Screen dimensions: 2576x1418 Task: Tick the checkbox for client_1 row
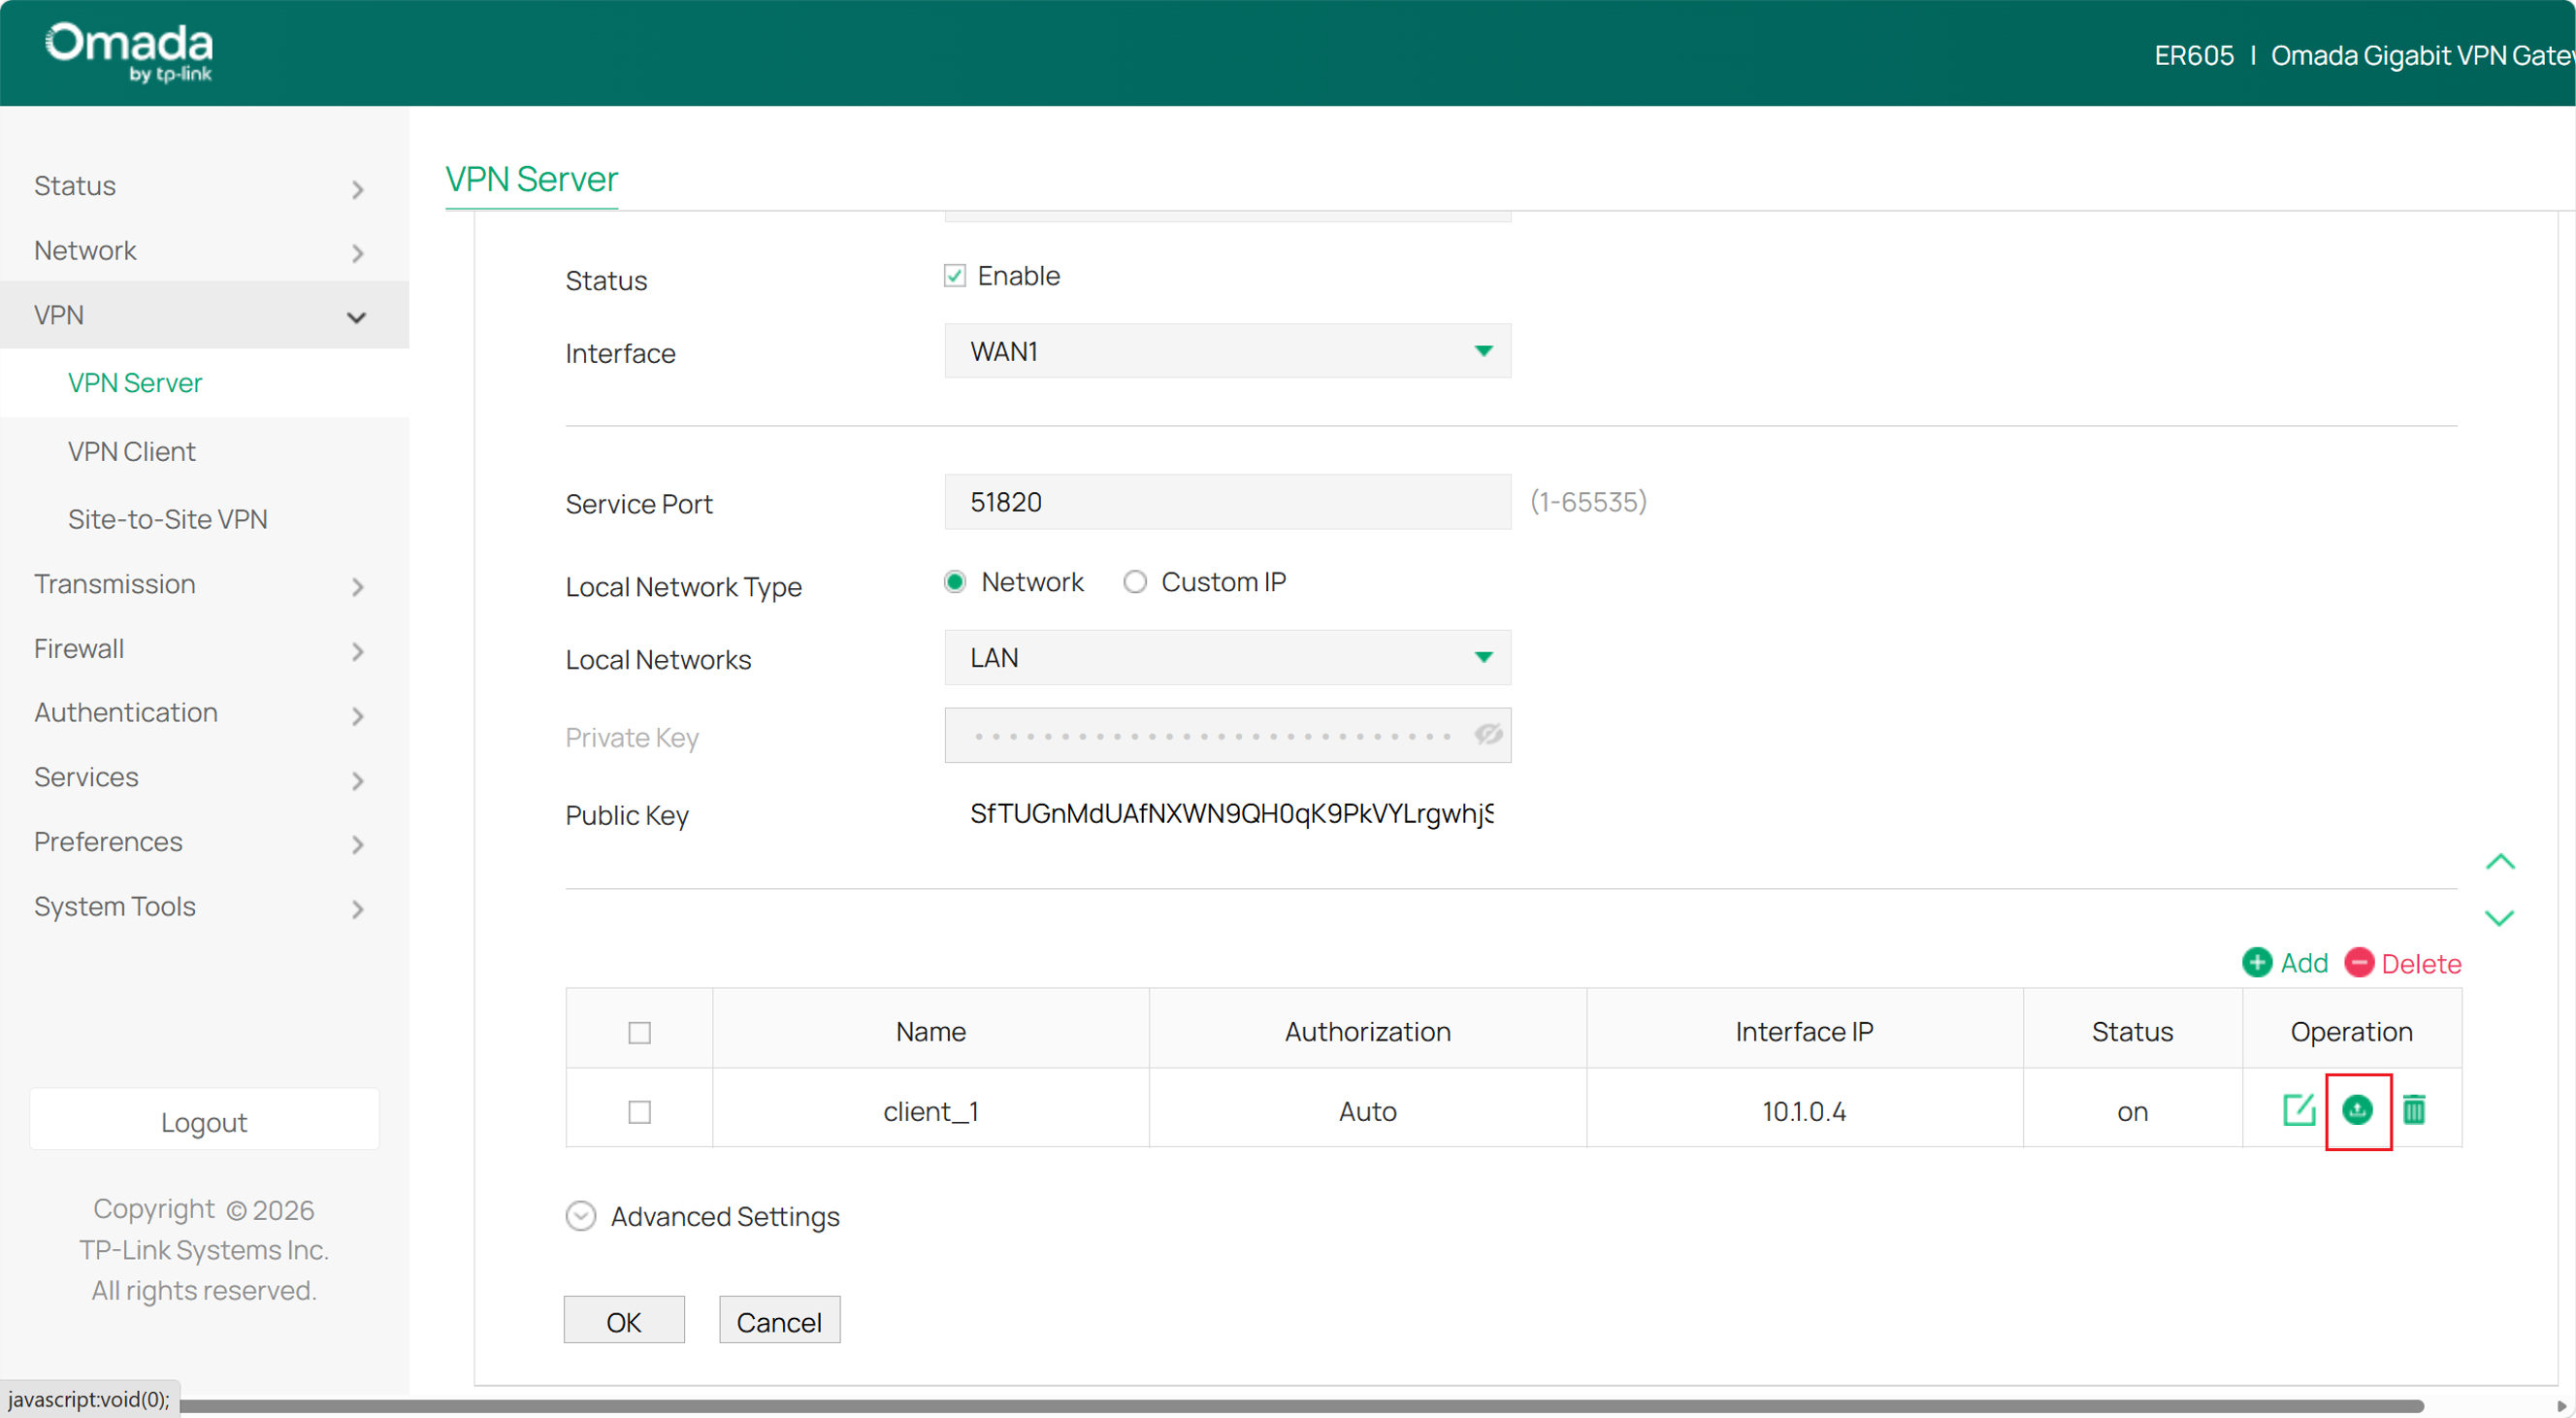[639, 1112]
